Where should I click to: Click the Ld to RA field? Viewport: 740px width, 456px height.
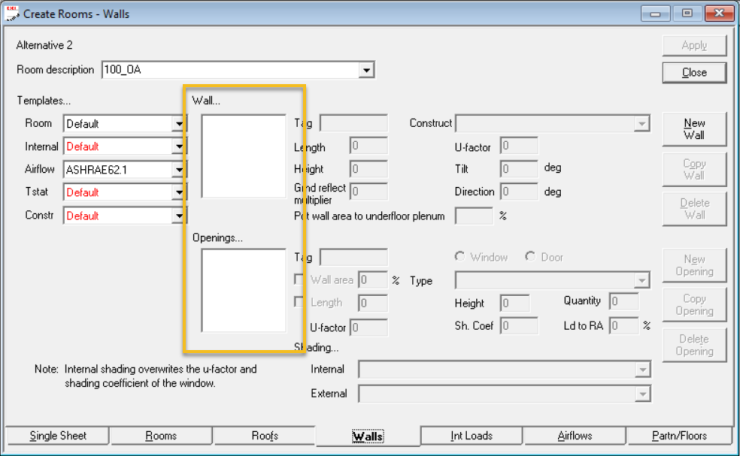(x=624, y=326)
